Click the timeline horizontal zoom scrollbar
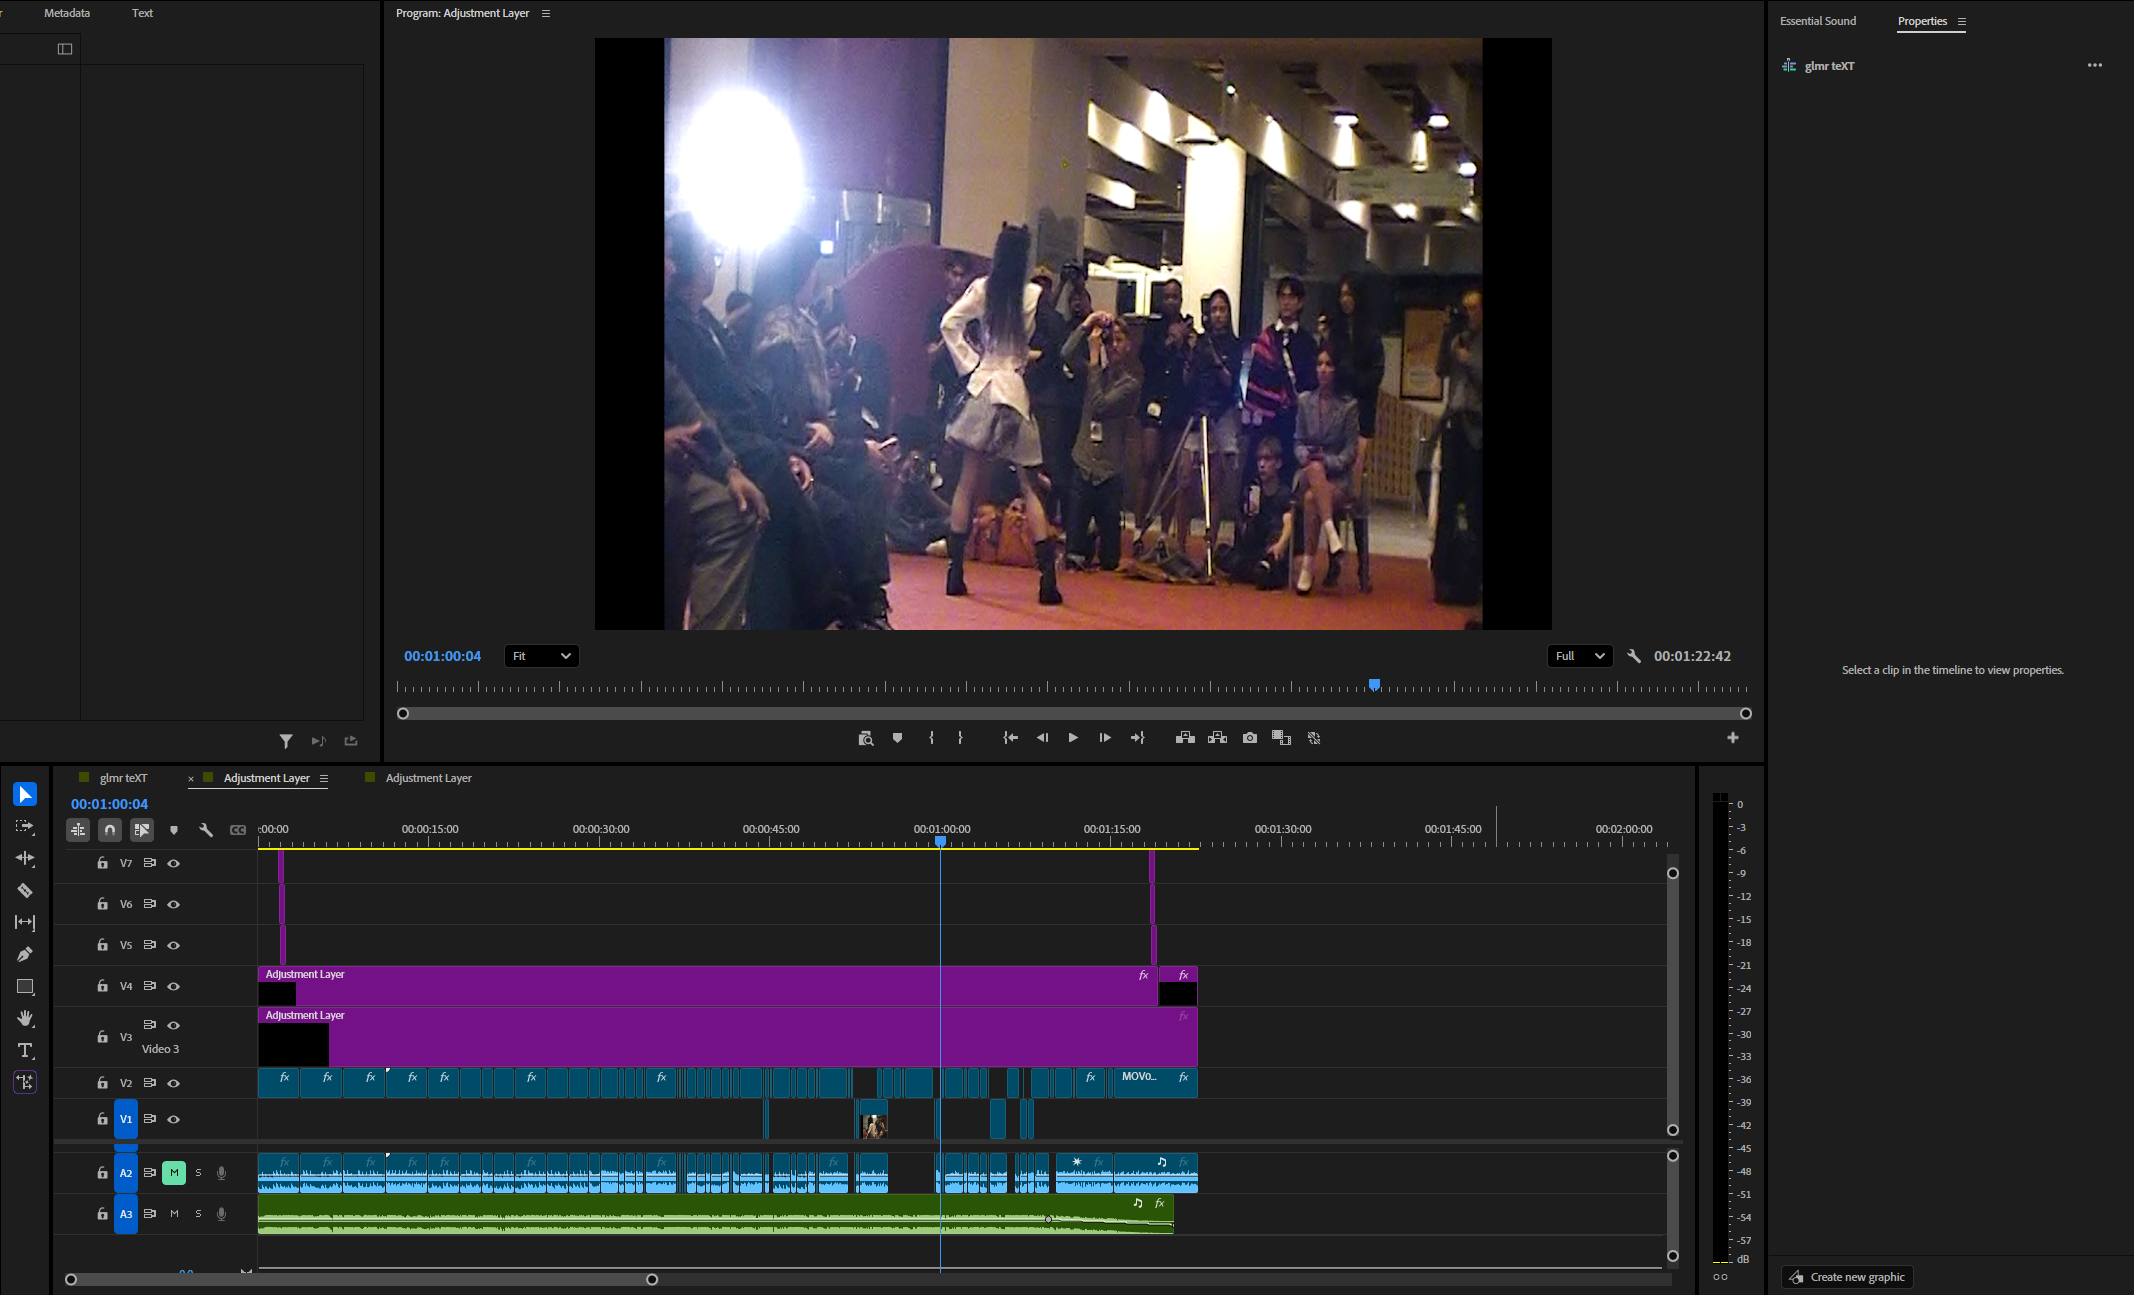 [360, 1279]
